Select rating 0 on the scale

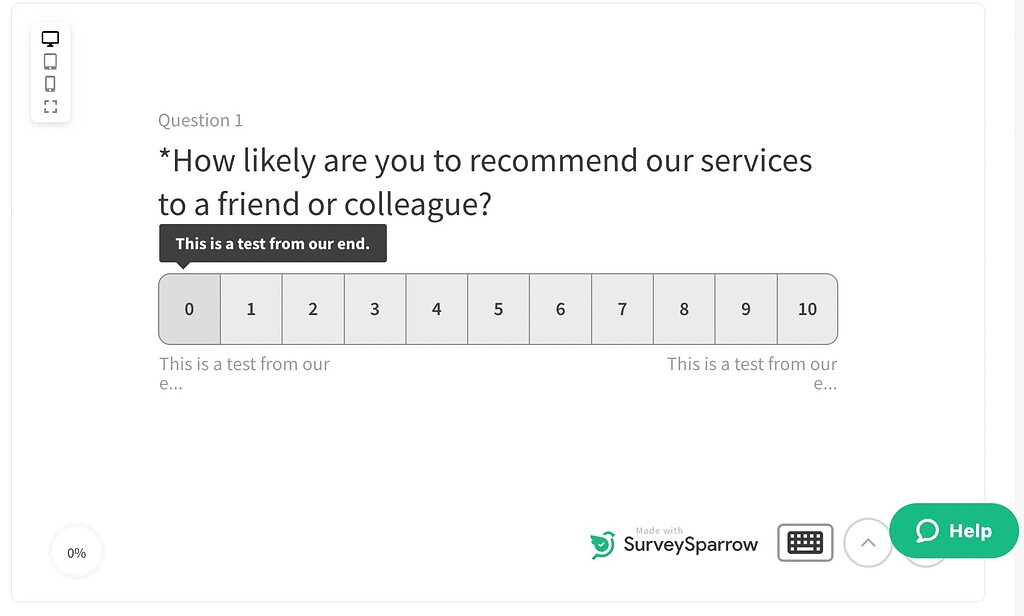(189, 309)
